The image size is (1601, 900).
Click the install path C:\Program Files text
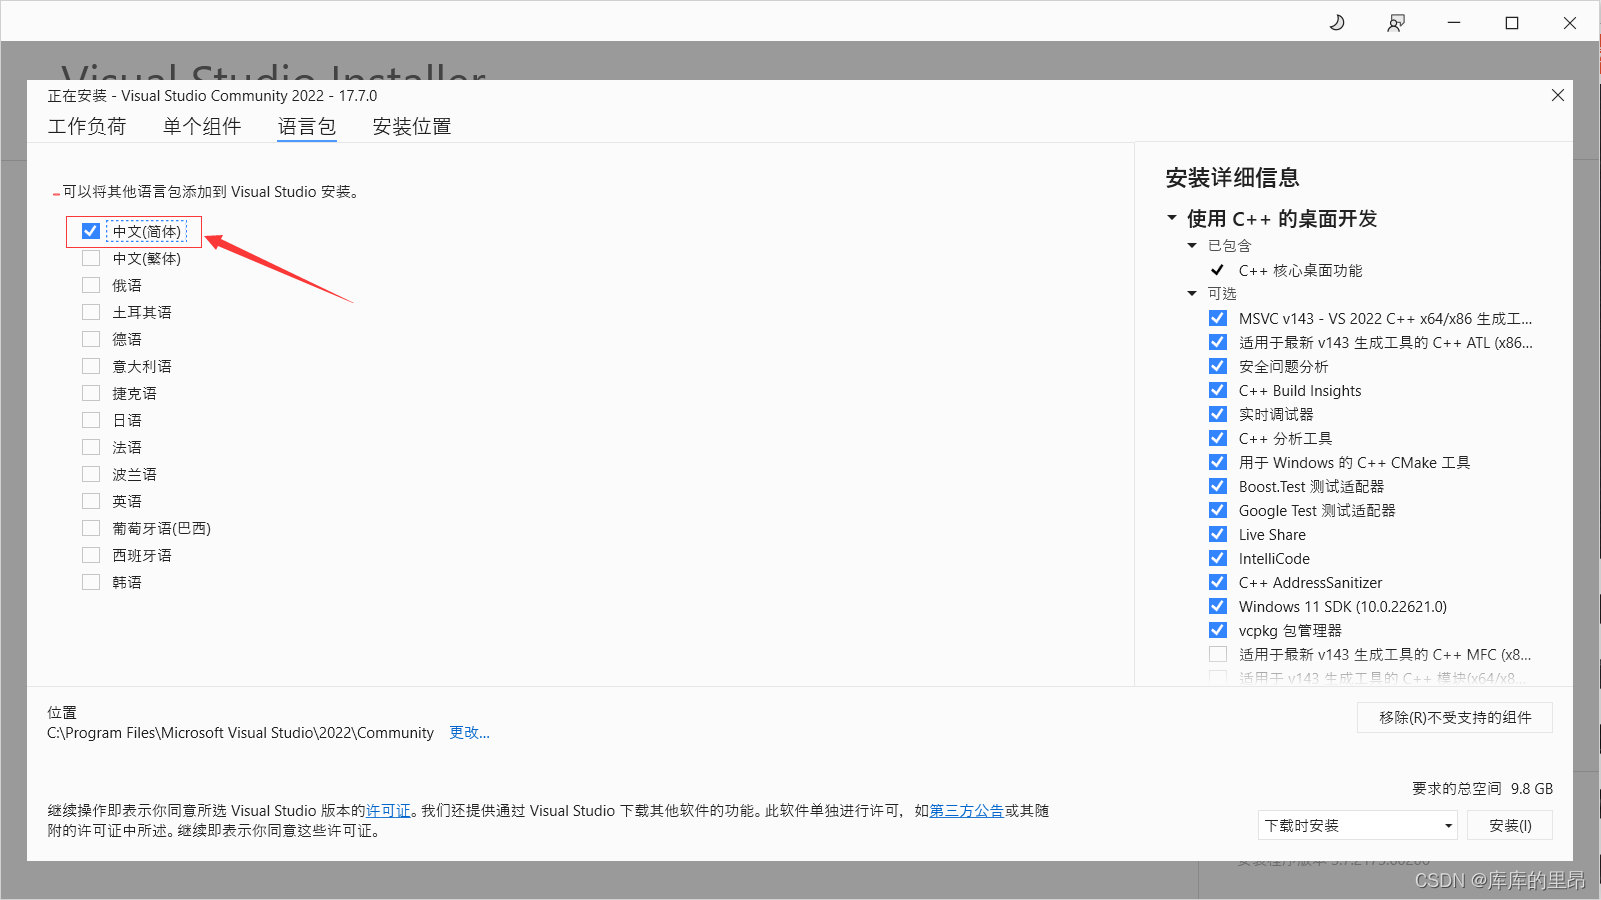(240, 733)
